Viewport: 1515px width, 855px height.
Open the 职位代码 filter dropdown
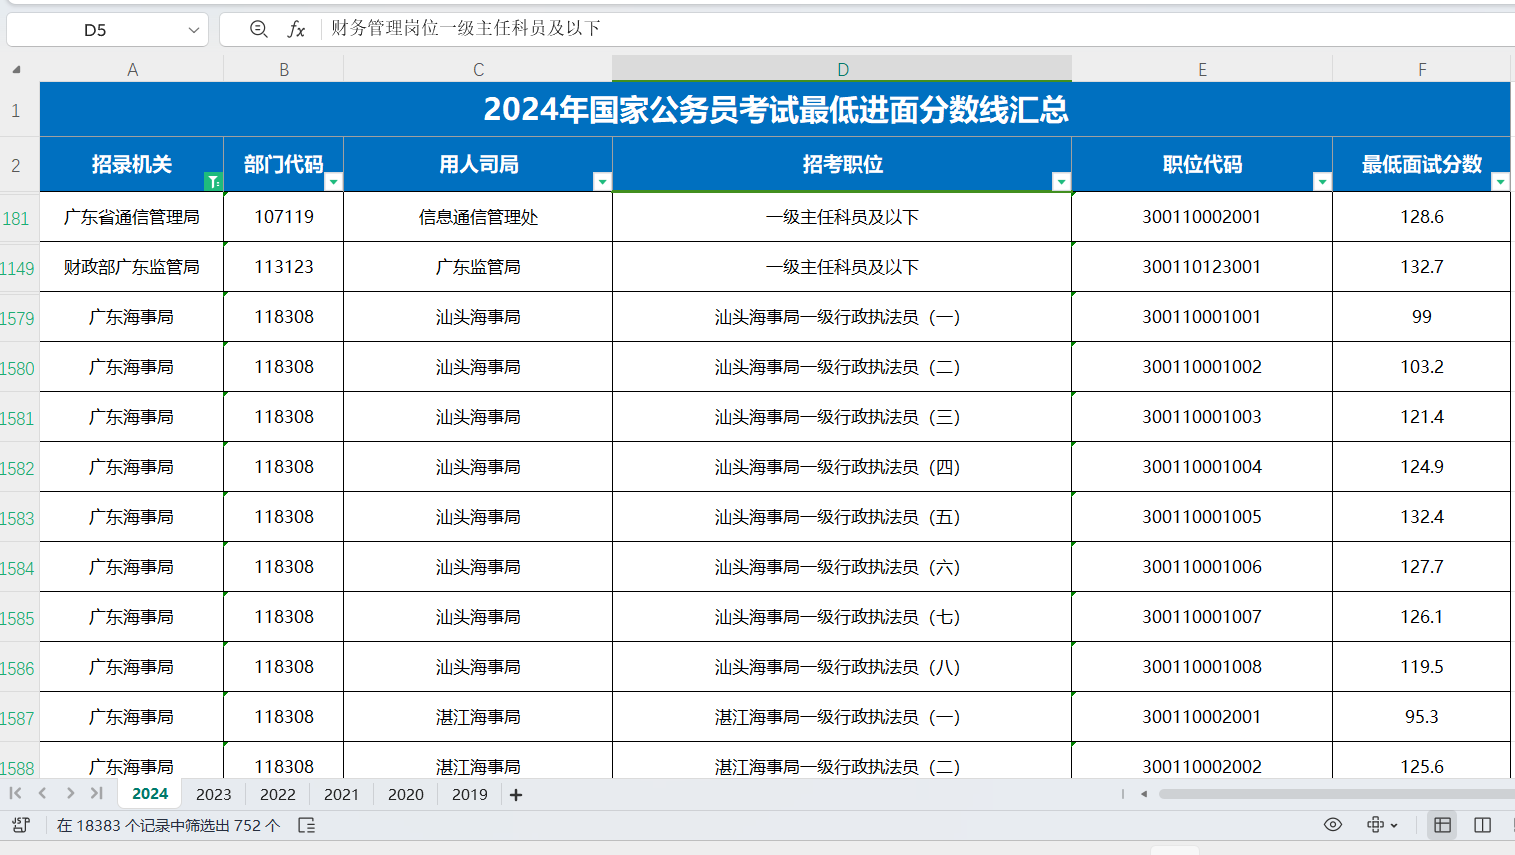1322,181
